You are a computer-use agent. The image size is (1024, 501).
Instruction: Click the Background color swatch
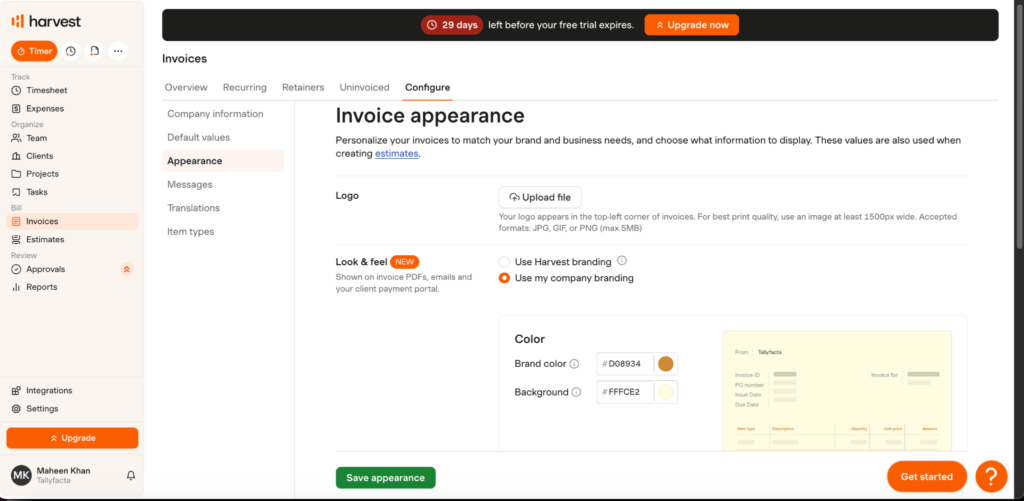(x=665, y=392)
